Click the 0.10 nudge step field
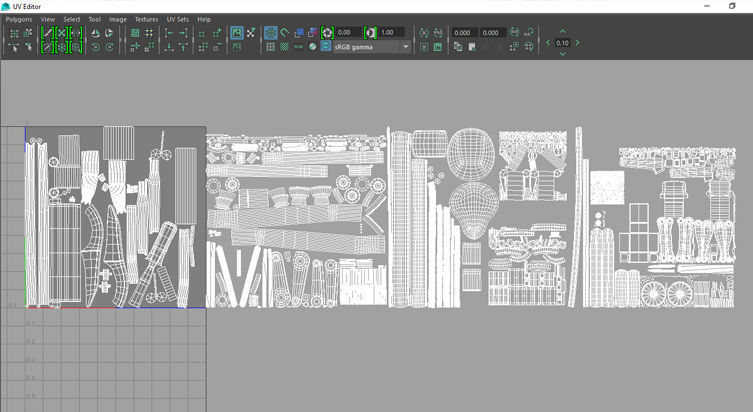This screenshot has height=412, width=753. click(x=562, y=43)
